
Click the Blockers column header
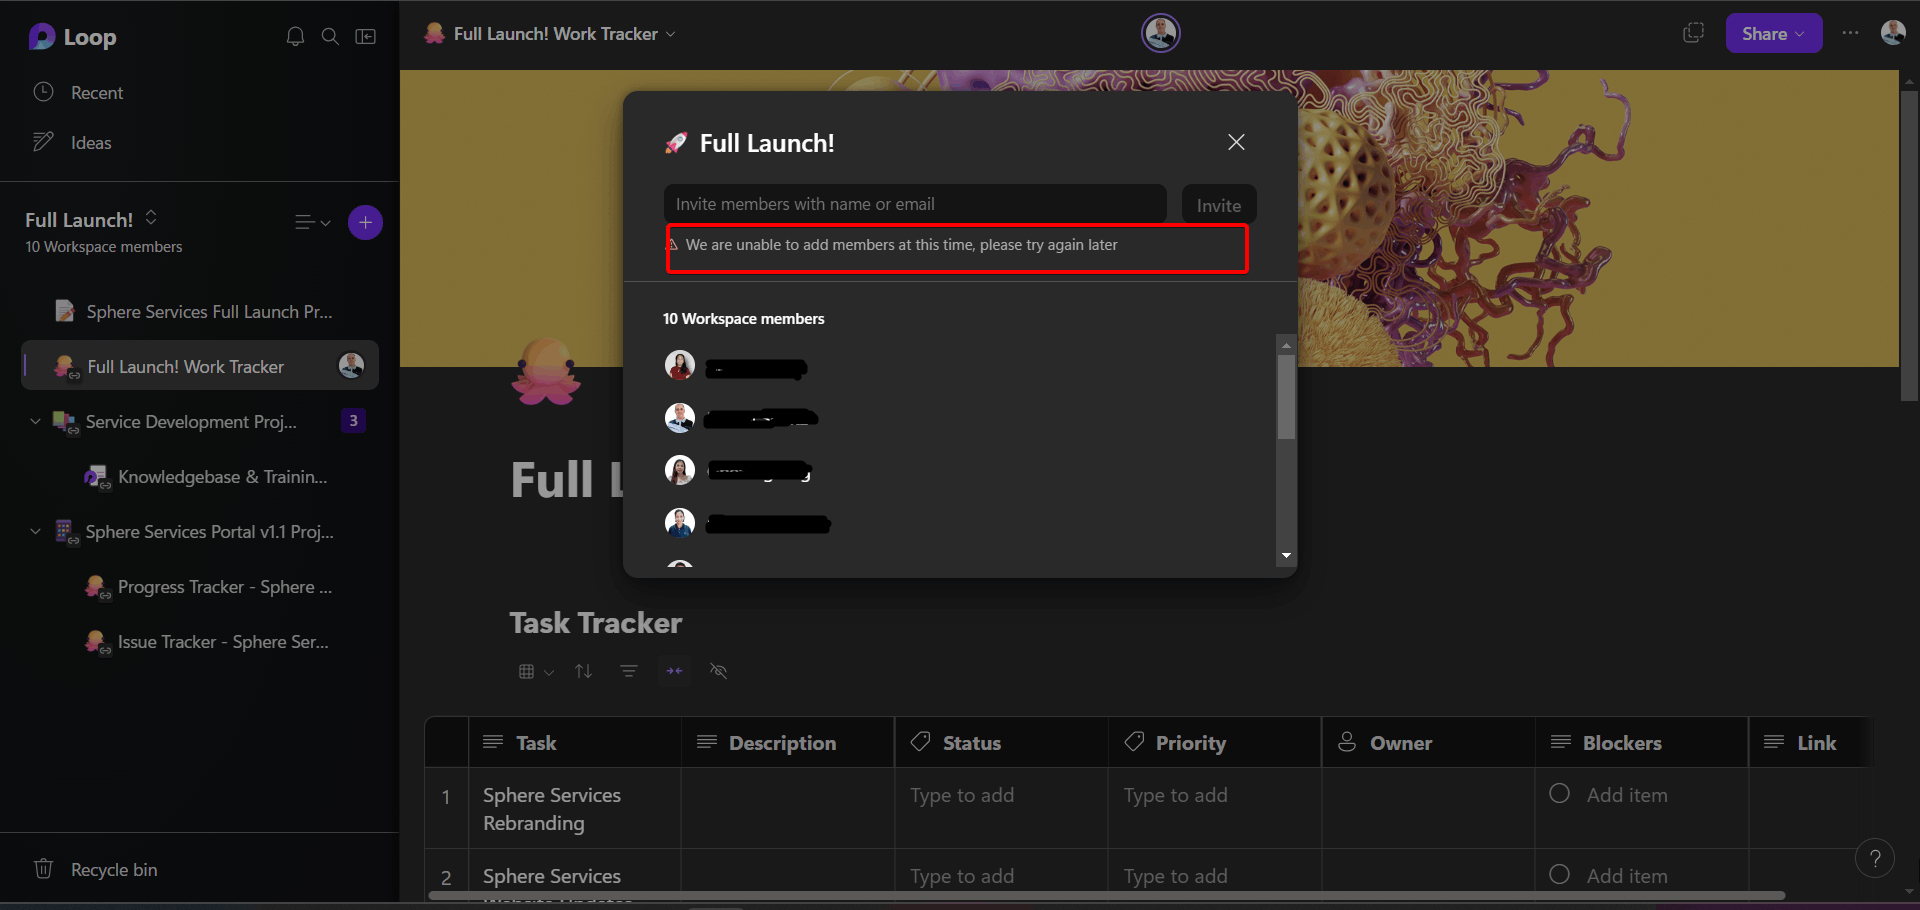[x=1642, y=743]
